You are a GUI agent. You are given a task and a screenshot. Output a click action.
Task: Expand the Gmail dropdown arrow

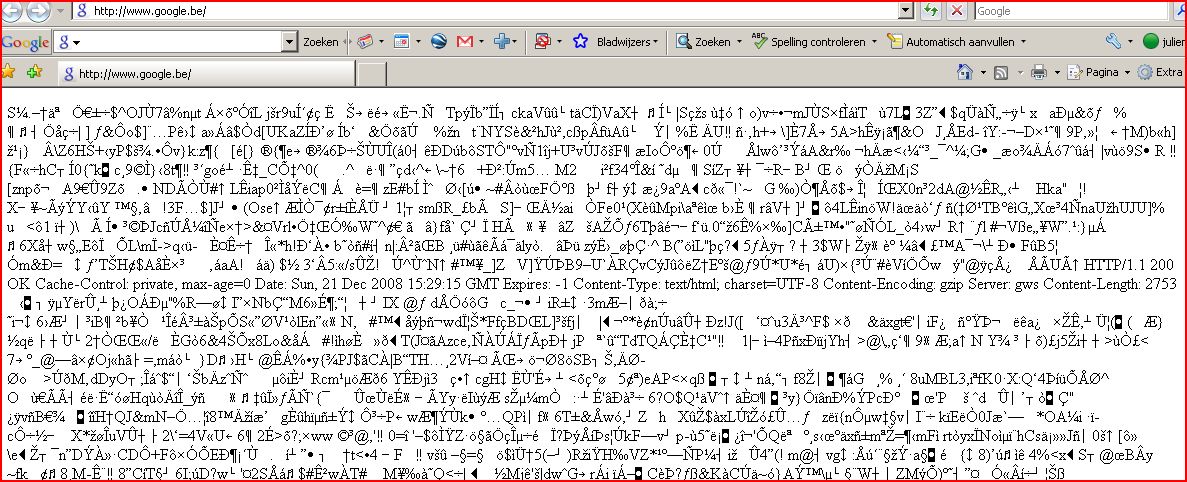pos(482,42)
